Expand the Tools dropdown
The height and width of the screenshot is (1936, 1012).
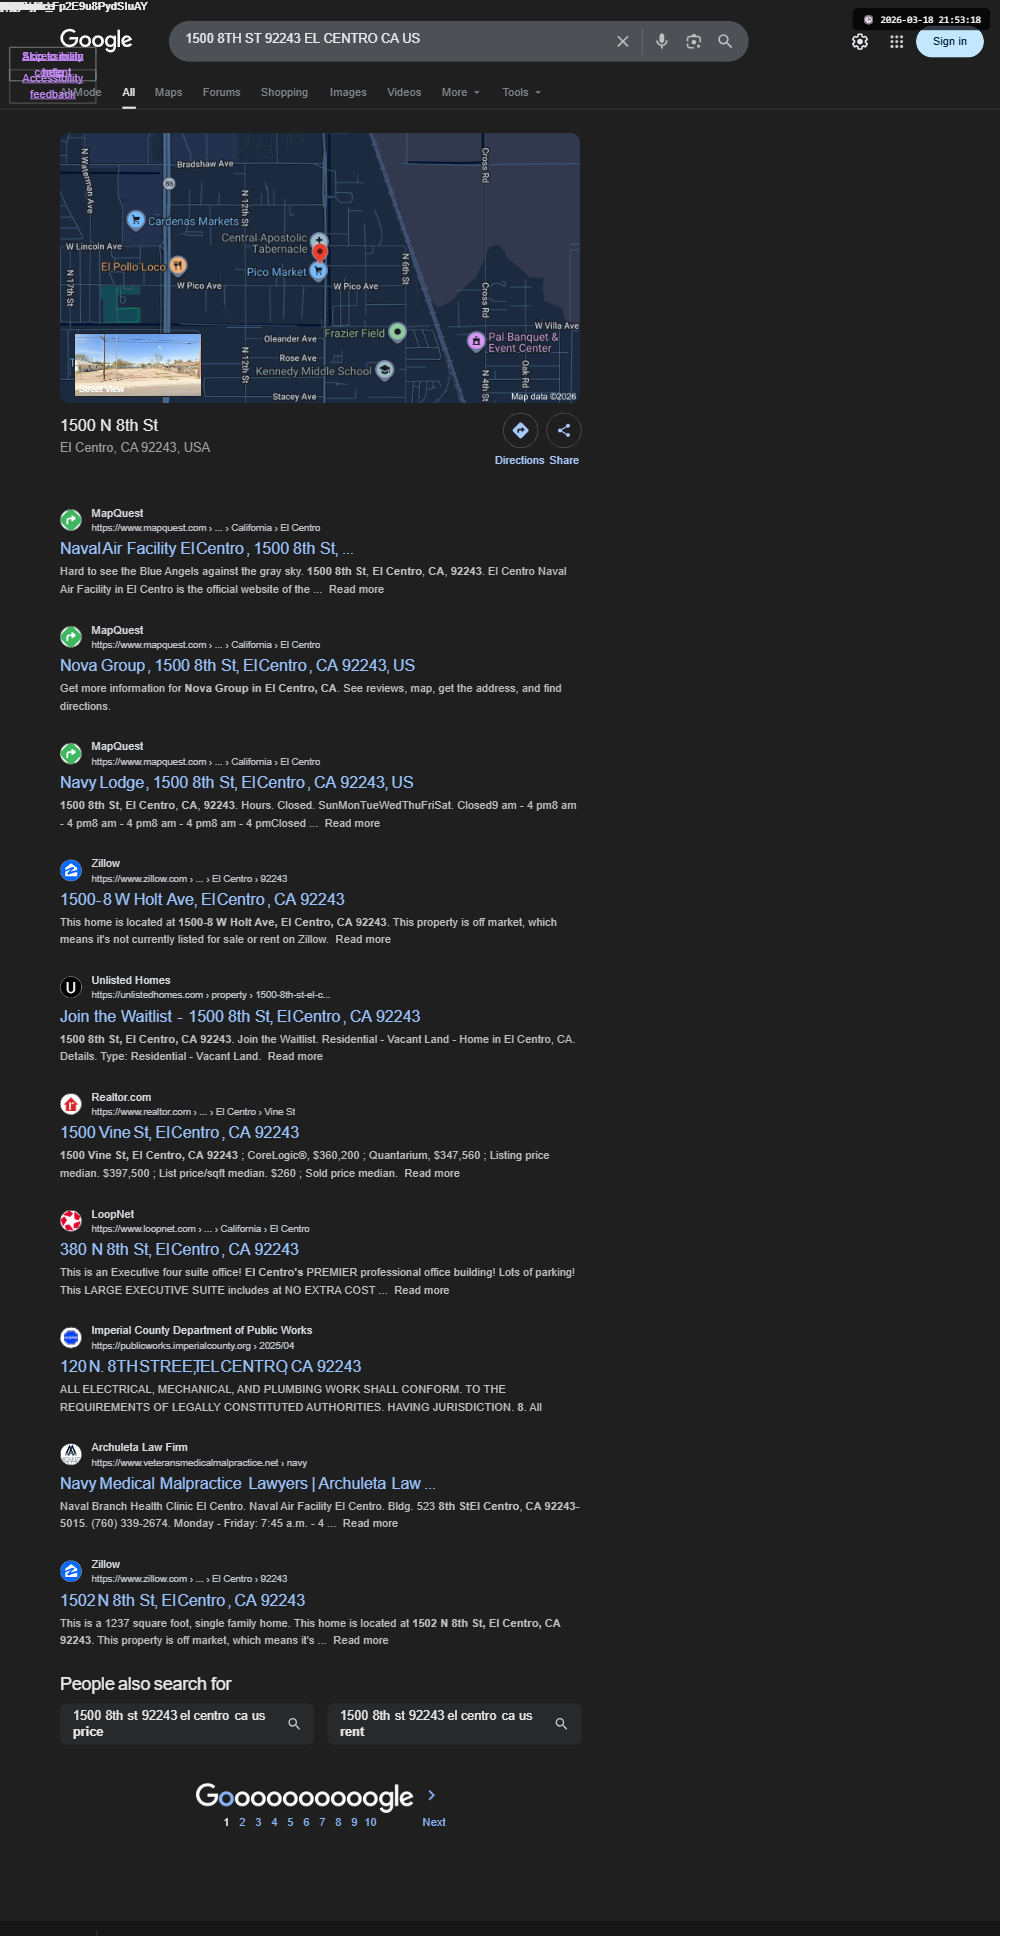pos(521,92)
